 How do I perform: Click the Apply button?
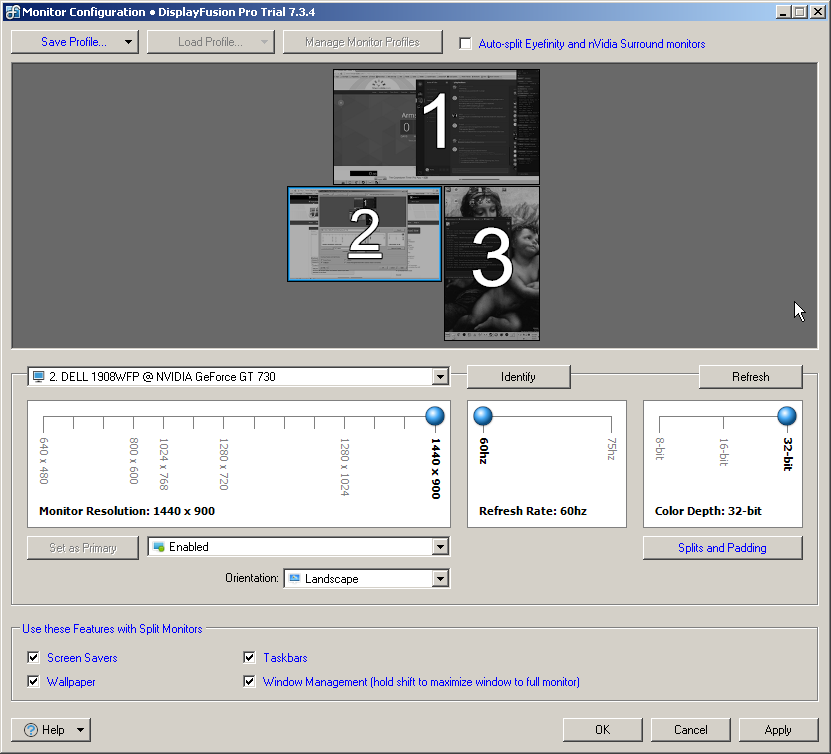(778, 730)
